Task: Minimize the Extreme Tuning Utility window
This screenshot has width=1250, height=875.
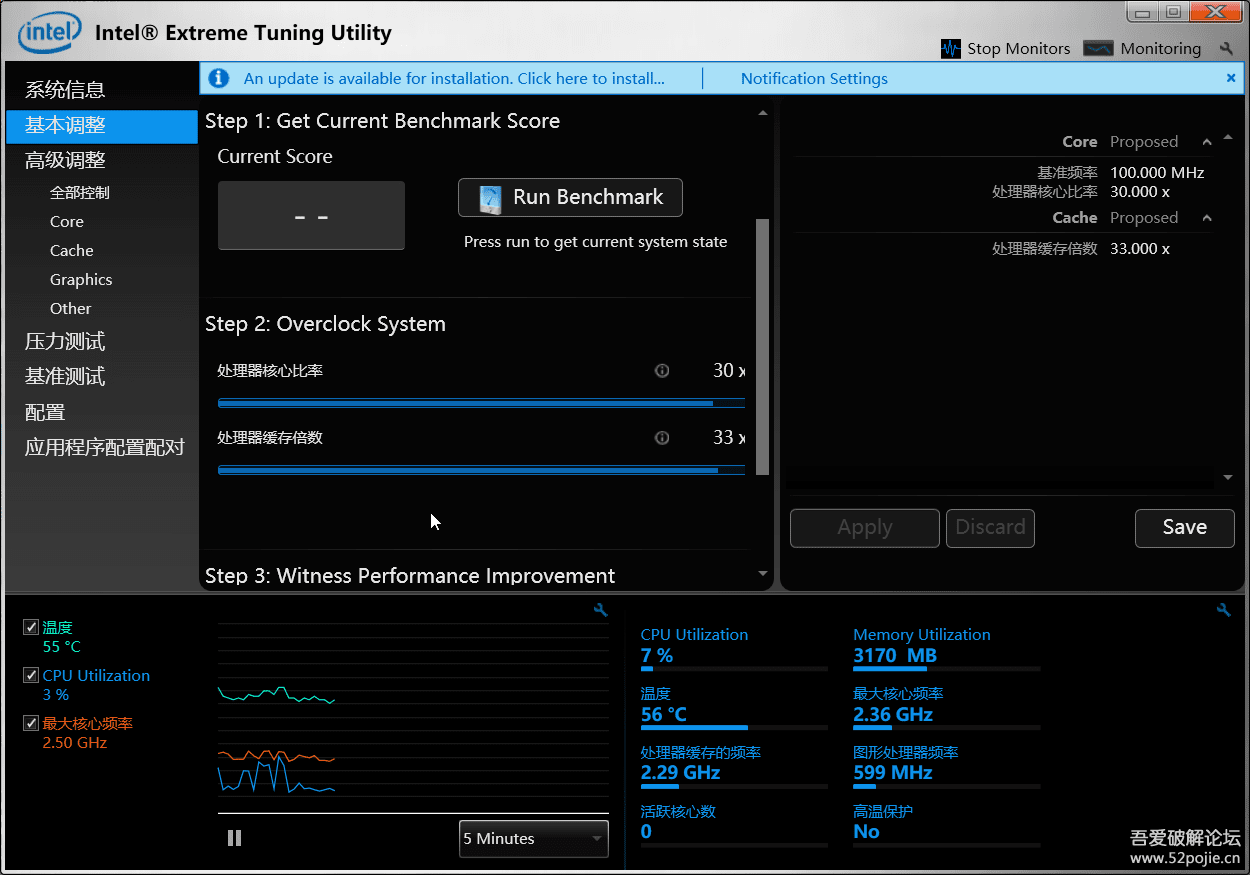Action: [x=1143, y=12]
